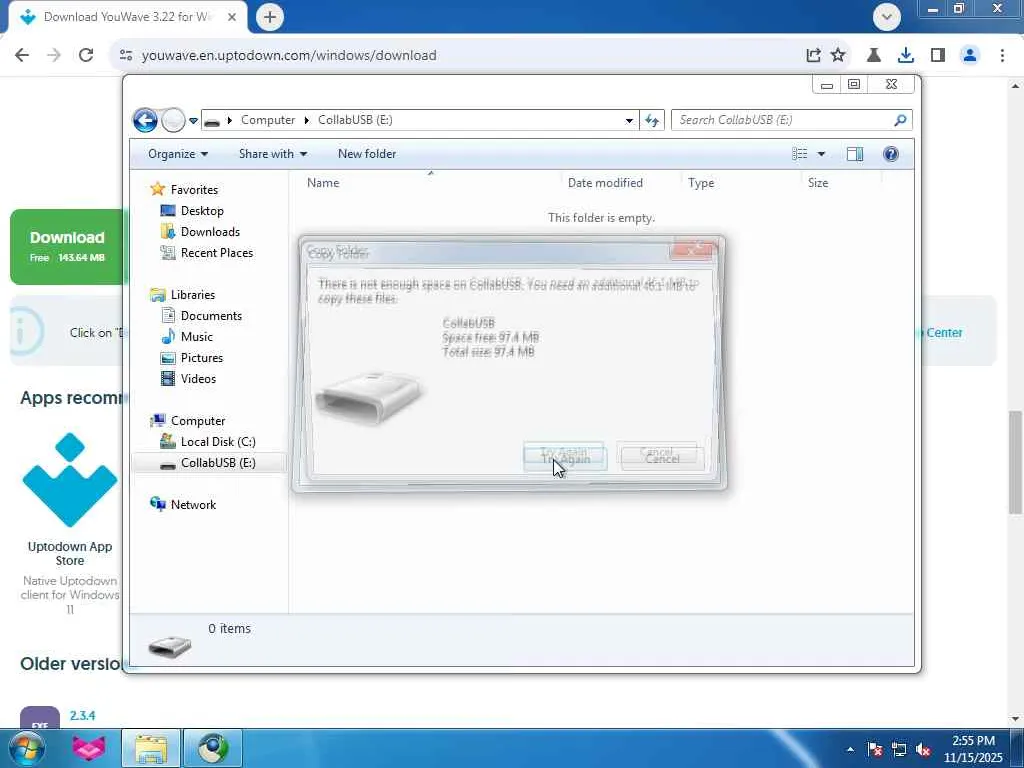The image size is (1024, 768).
Task: Open the recent locations dropdown arrow
Action: [x=193, y=121]
